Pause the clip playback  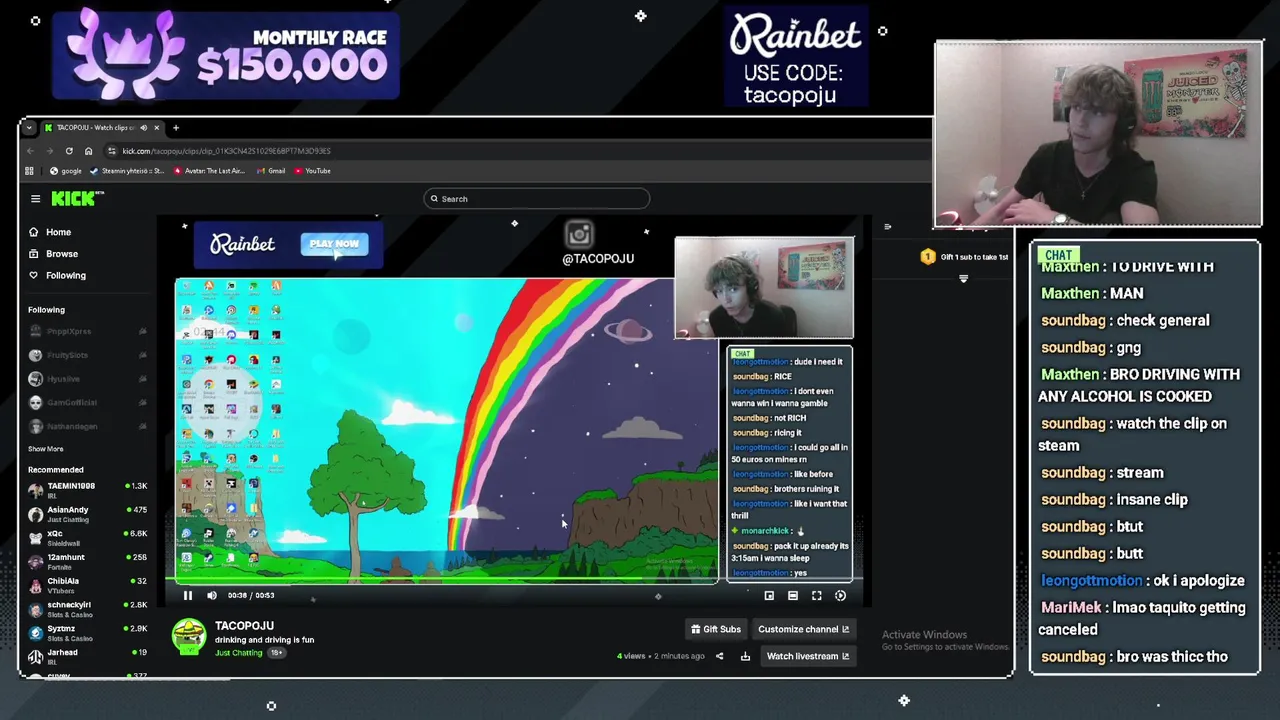coord(187,595)
